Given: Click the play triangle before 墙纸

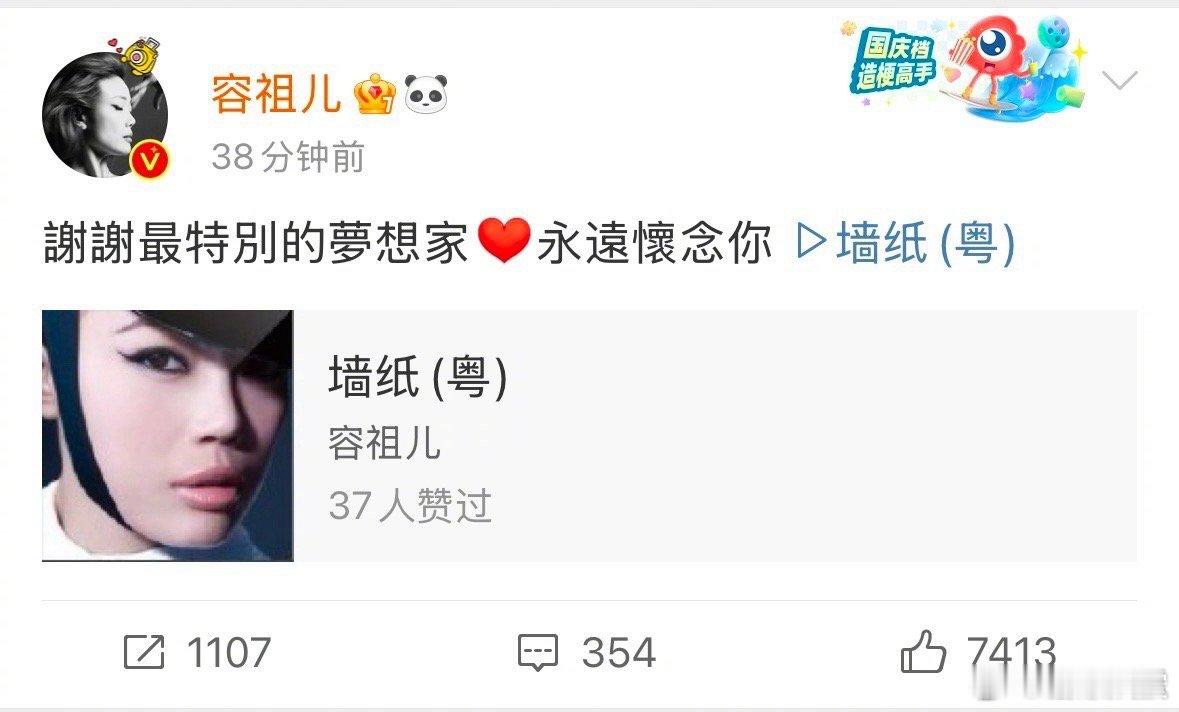Looking at the screenshot, I should point(811,243).
